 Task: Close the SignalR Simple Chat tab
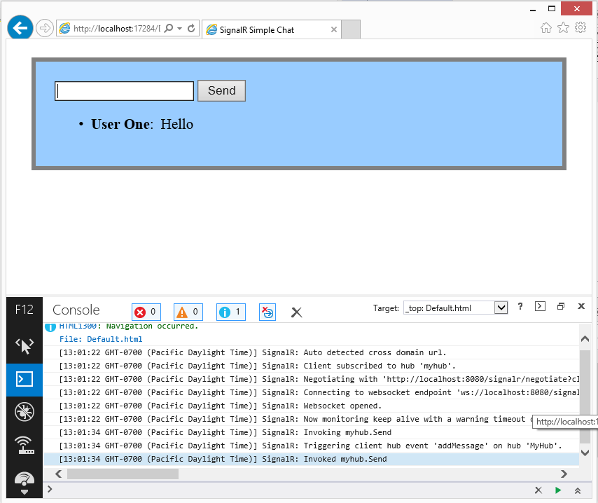pos(334,29)
